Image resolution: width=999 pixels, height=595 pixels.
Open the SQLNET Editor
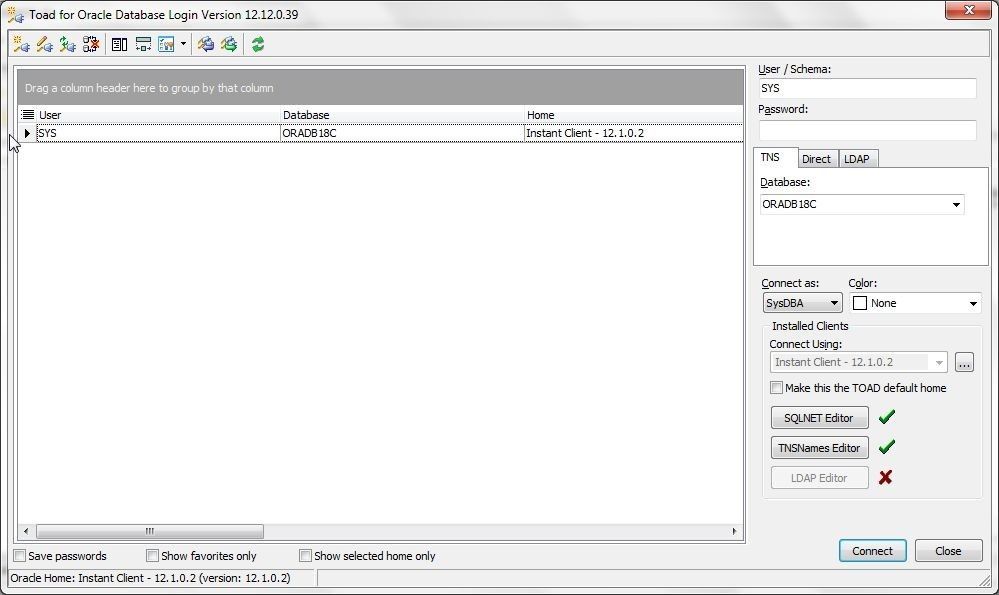pyautogui.click(x=819, y=418)
